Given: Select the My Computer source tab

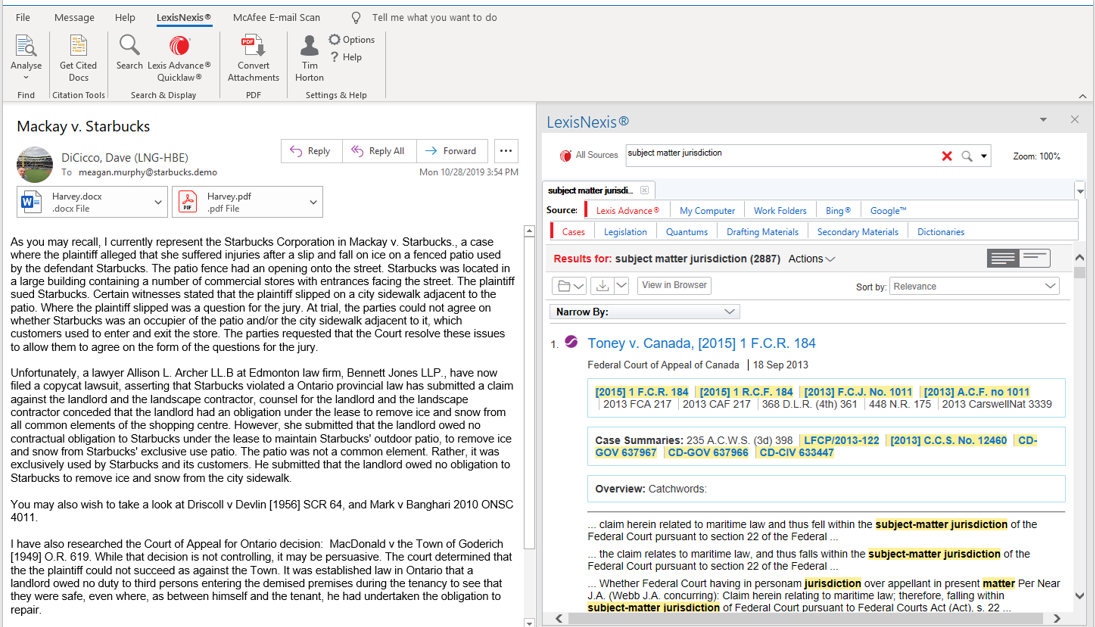Looking at the screenshot, I should click(x=707, y=211).
